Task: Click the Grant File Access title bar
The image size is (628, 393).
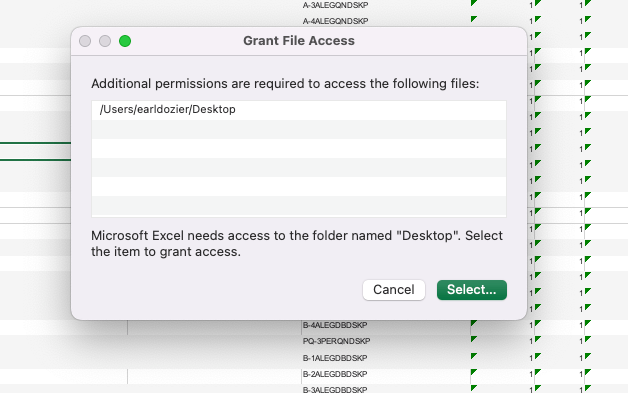Action: [299, 41]
